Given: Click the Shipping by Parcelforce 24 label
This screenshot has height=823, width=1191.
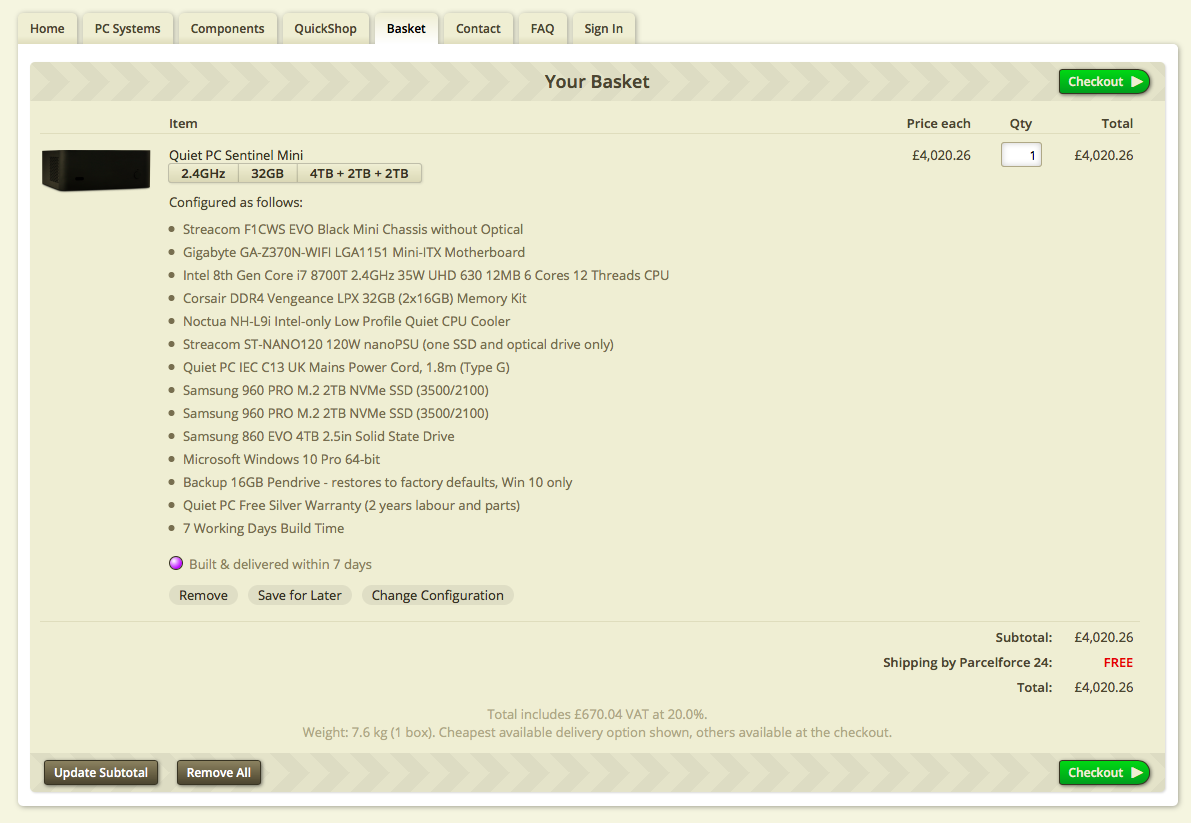Looking at the screenshot, I should point(968,662).
